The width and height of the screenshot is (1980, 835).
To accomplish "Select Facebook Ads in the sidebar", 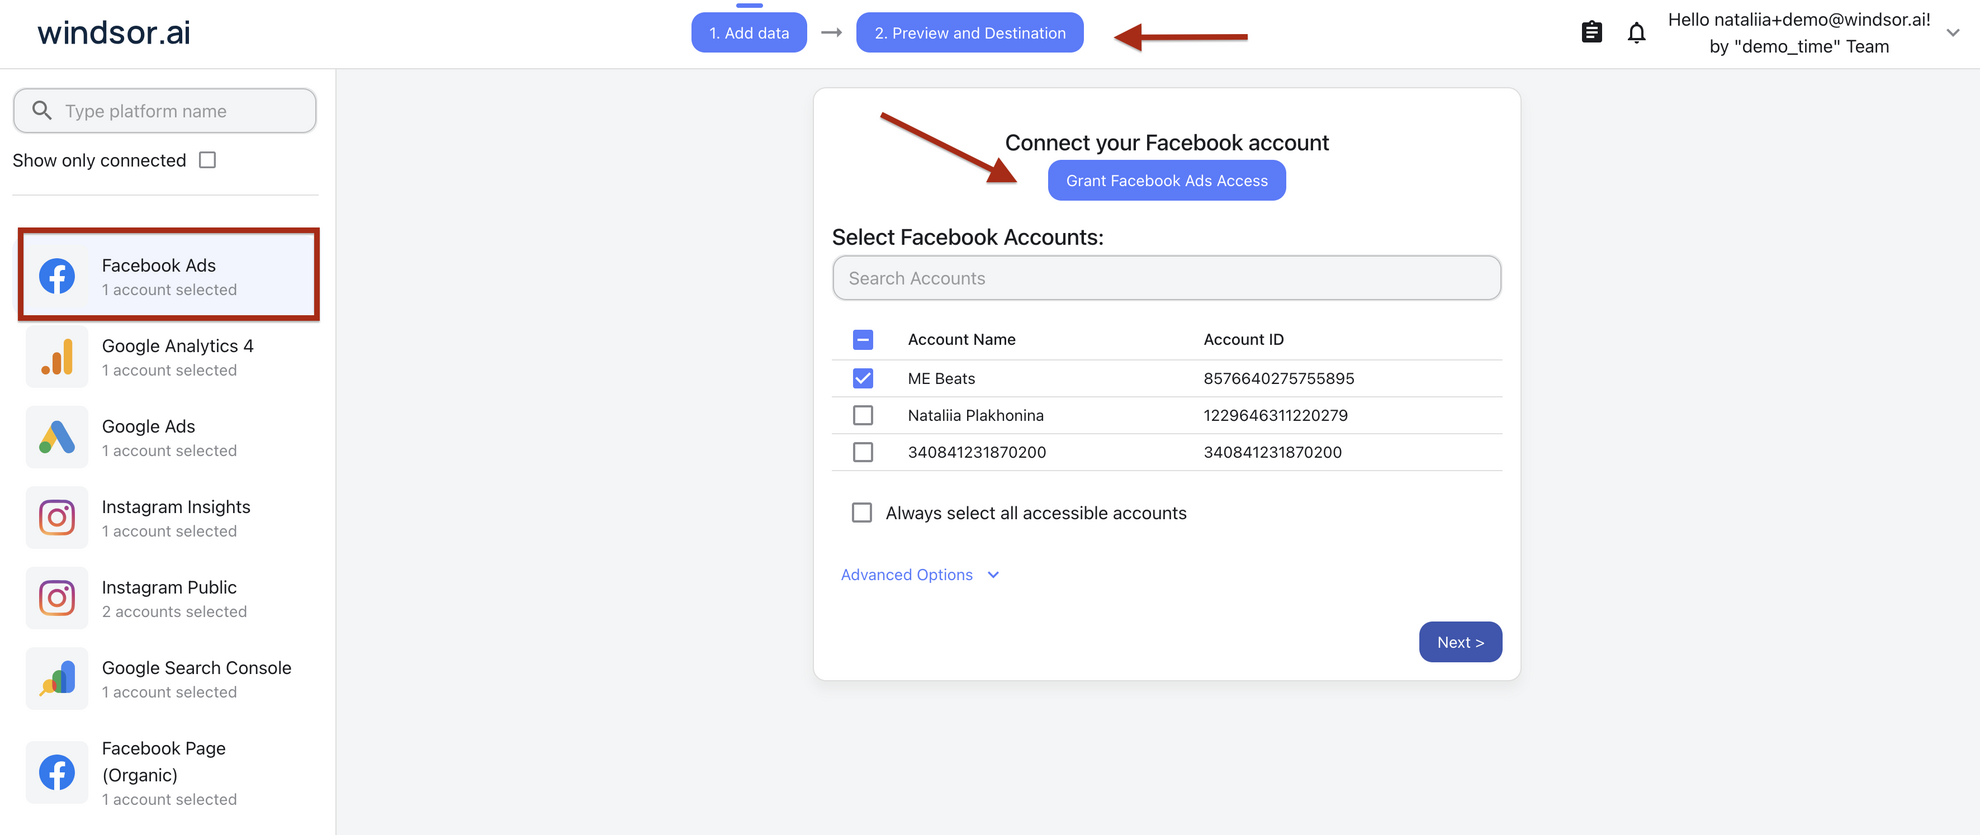I will (x=169, y=275).
